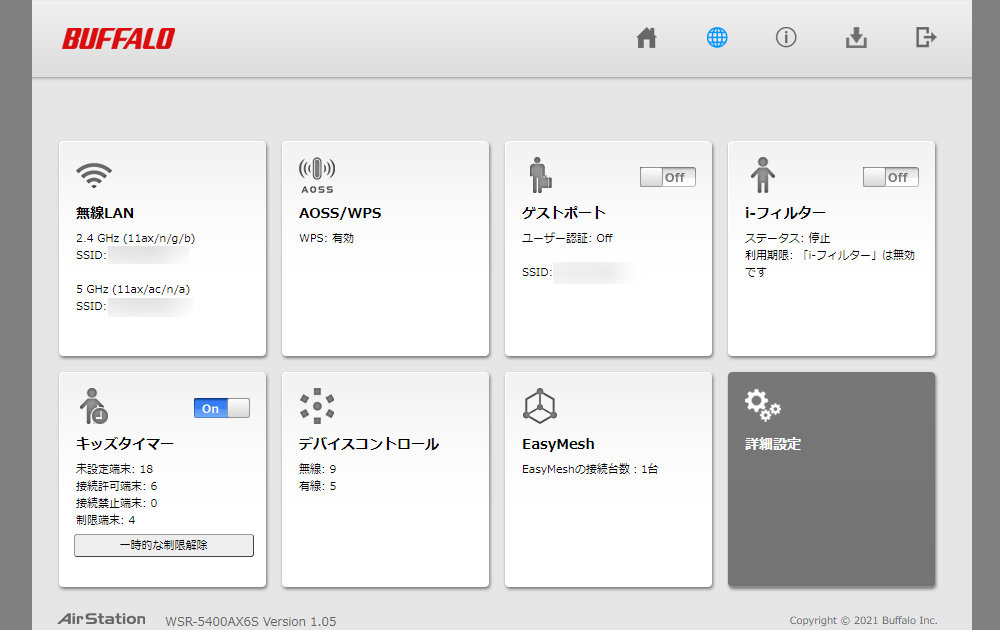Log out using the exit icon
Image resolution: width=1000 pixels, height=630 pixels.
(925, 37)
